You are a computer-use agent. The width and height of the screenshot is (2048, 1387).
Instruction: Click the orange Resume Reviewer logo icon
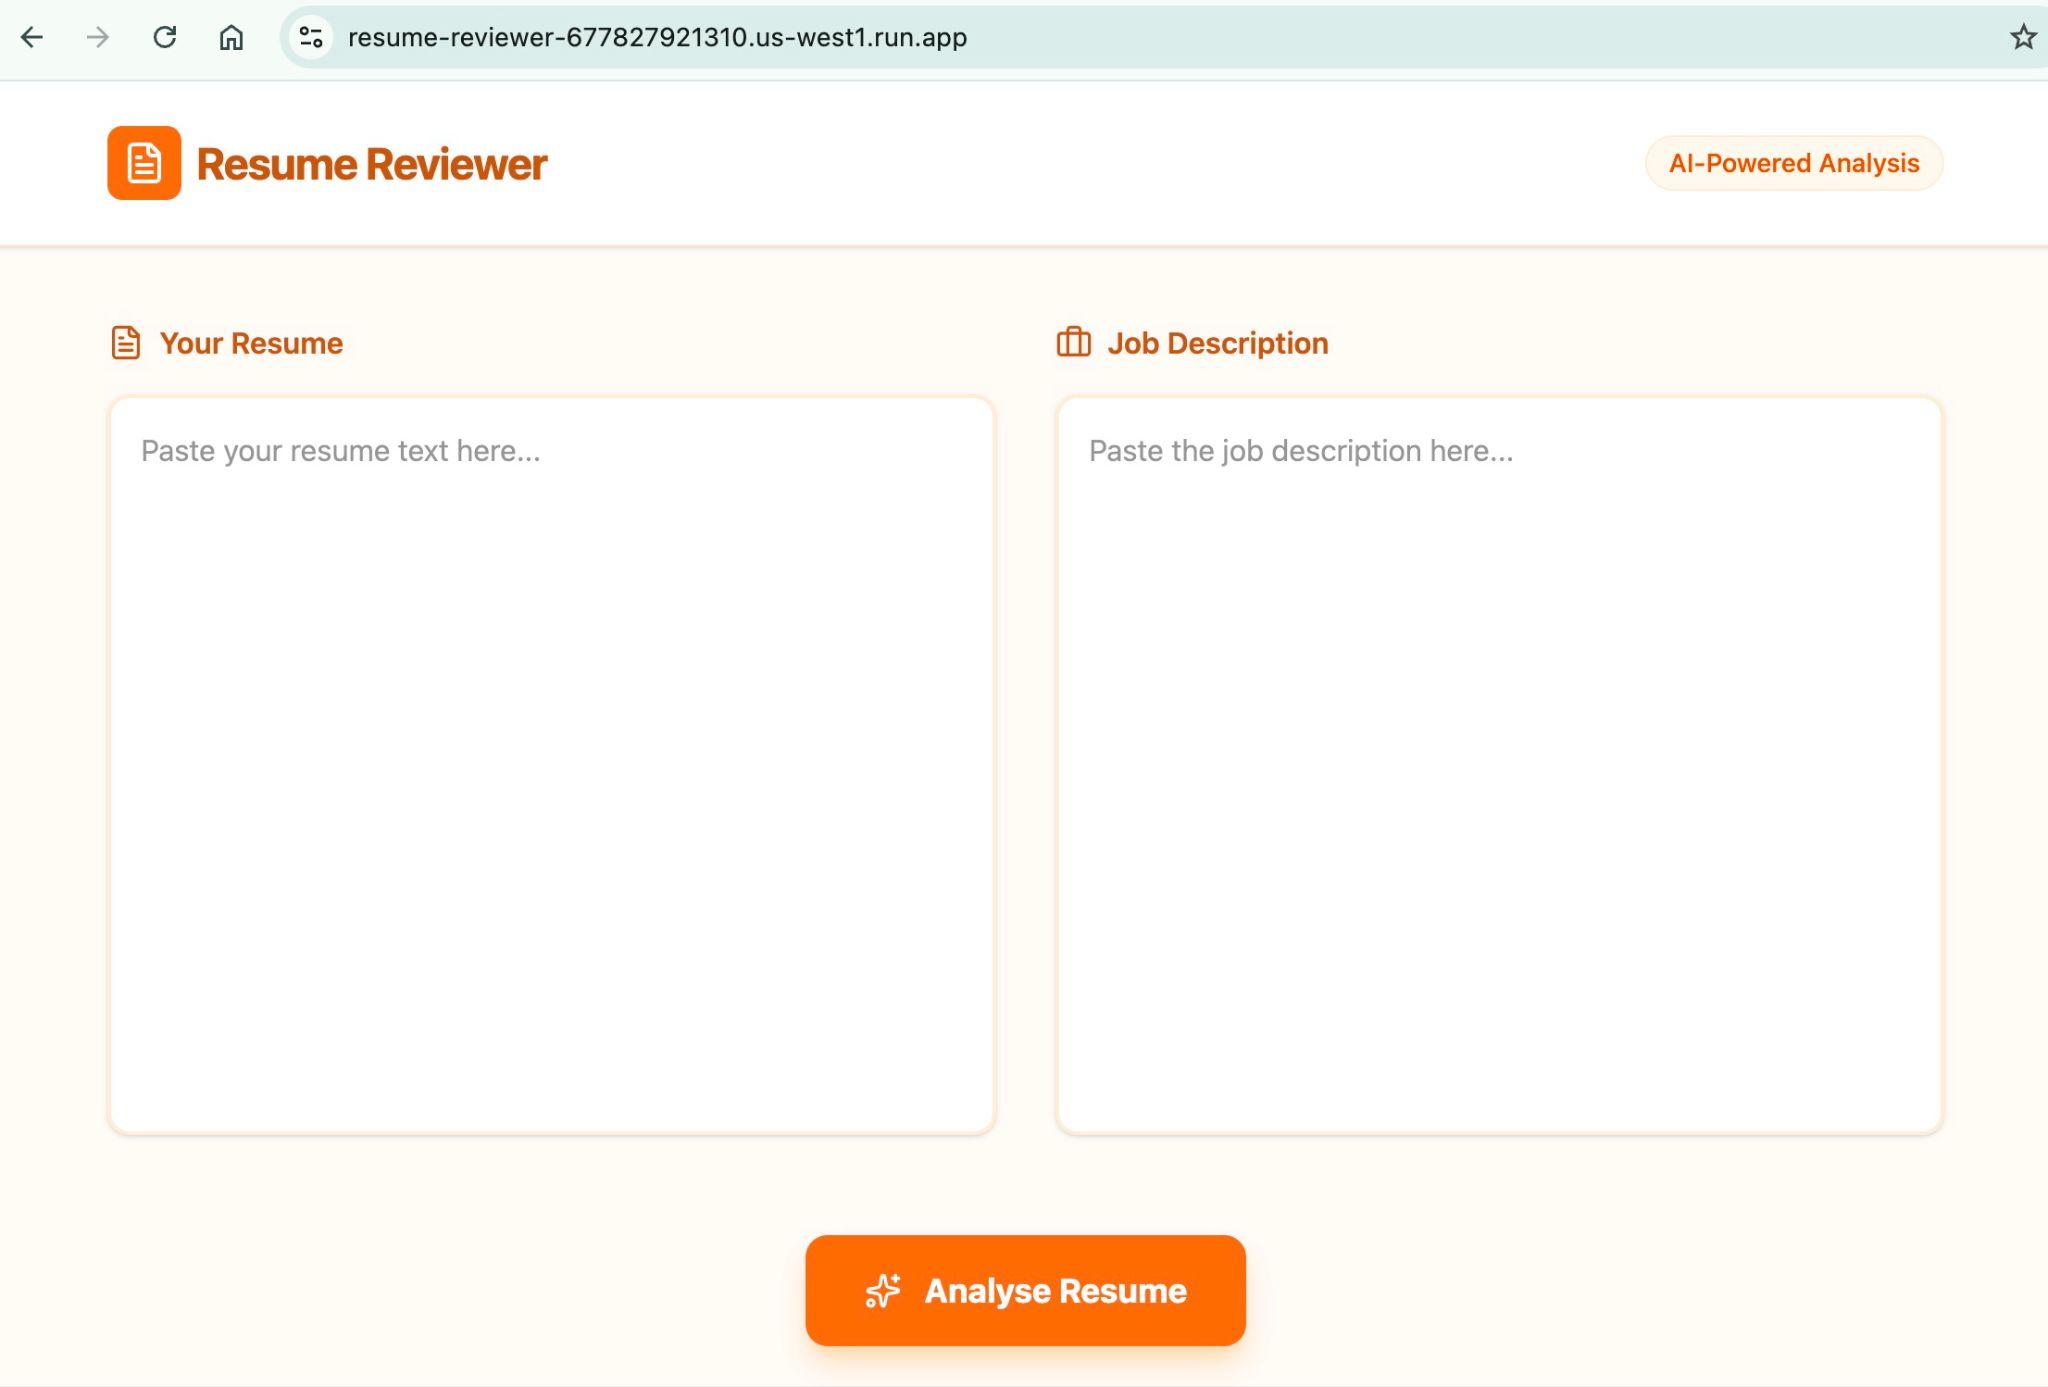[x=144, y=163]
